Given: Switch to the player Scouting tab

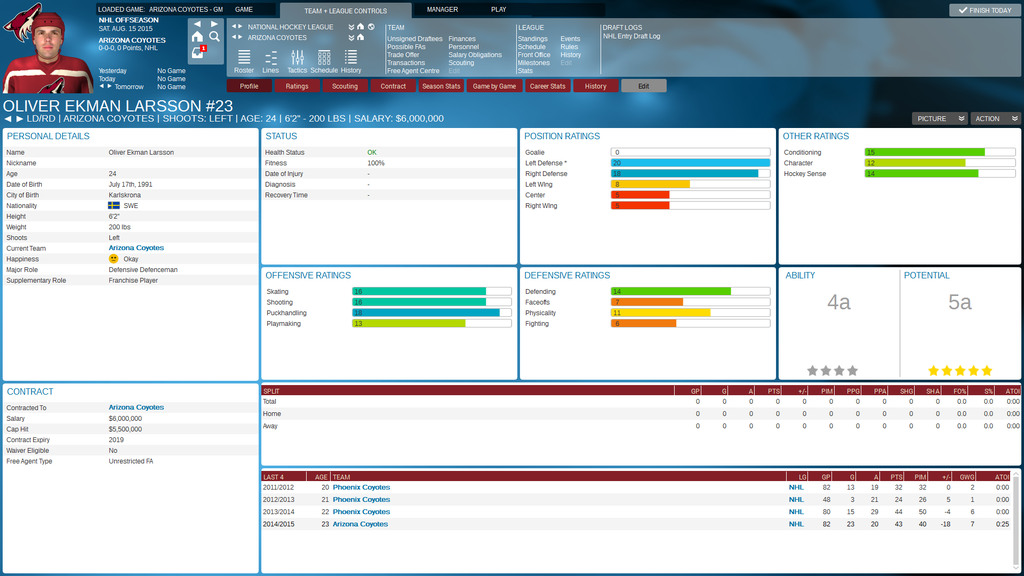Looking at the screenshot, I should click(345, 86).
